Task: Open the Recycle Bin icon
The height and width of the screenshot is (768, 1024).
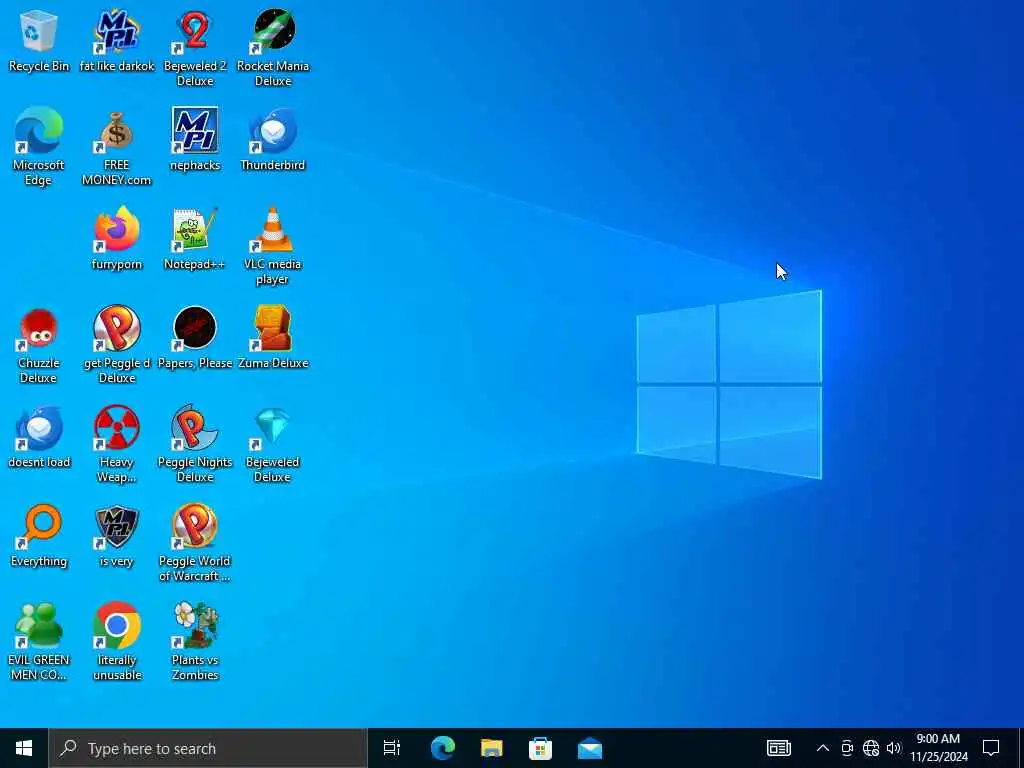Action: tap(39, 40)
